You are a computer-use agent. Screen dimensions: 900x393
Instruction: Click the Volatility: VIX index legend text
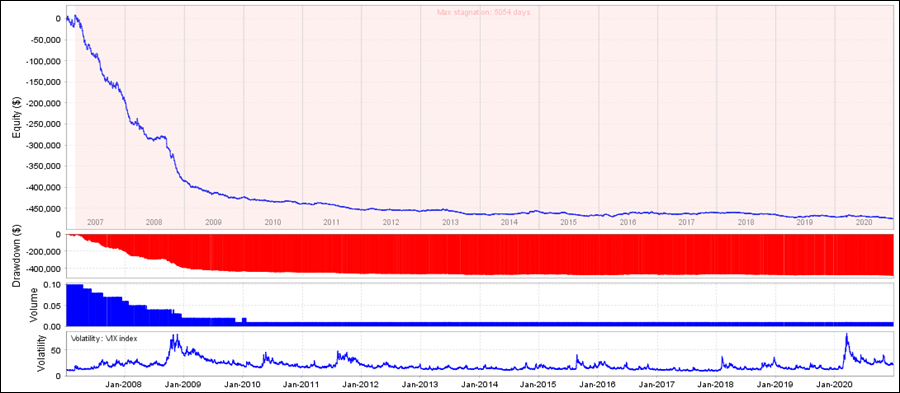point(104,338)
